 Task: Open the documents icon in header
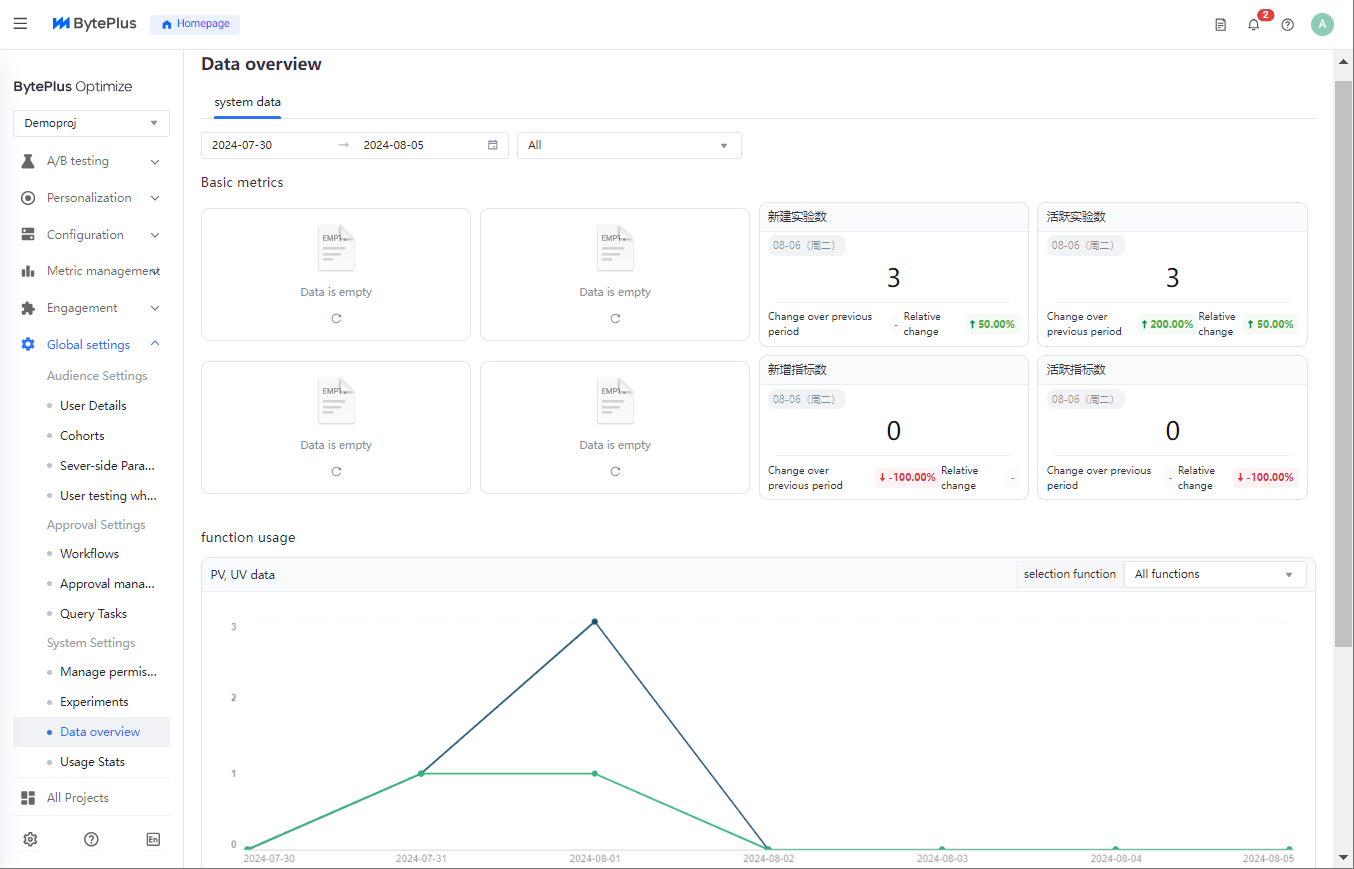(1220, 25)
